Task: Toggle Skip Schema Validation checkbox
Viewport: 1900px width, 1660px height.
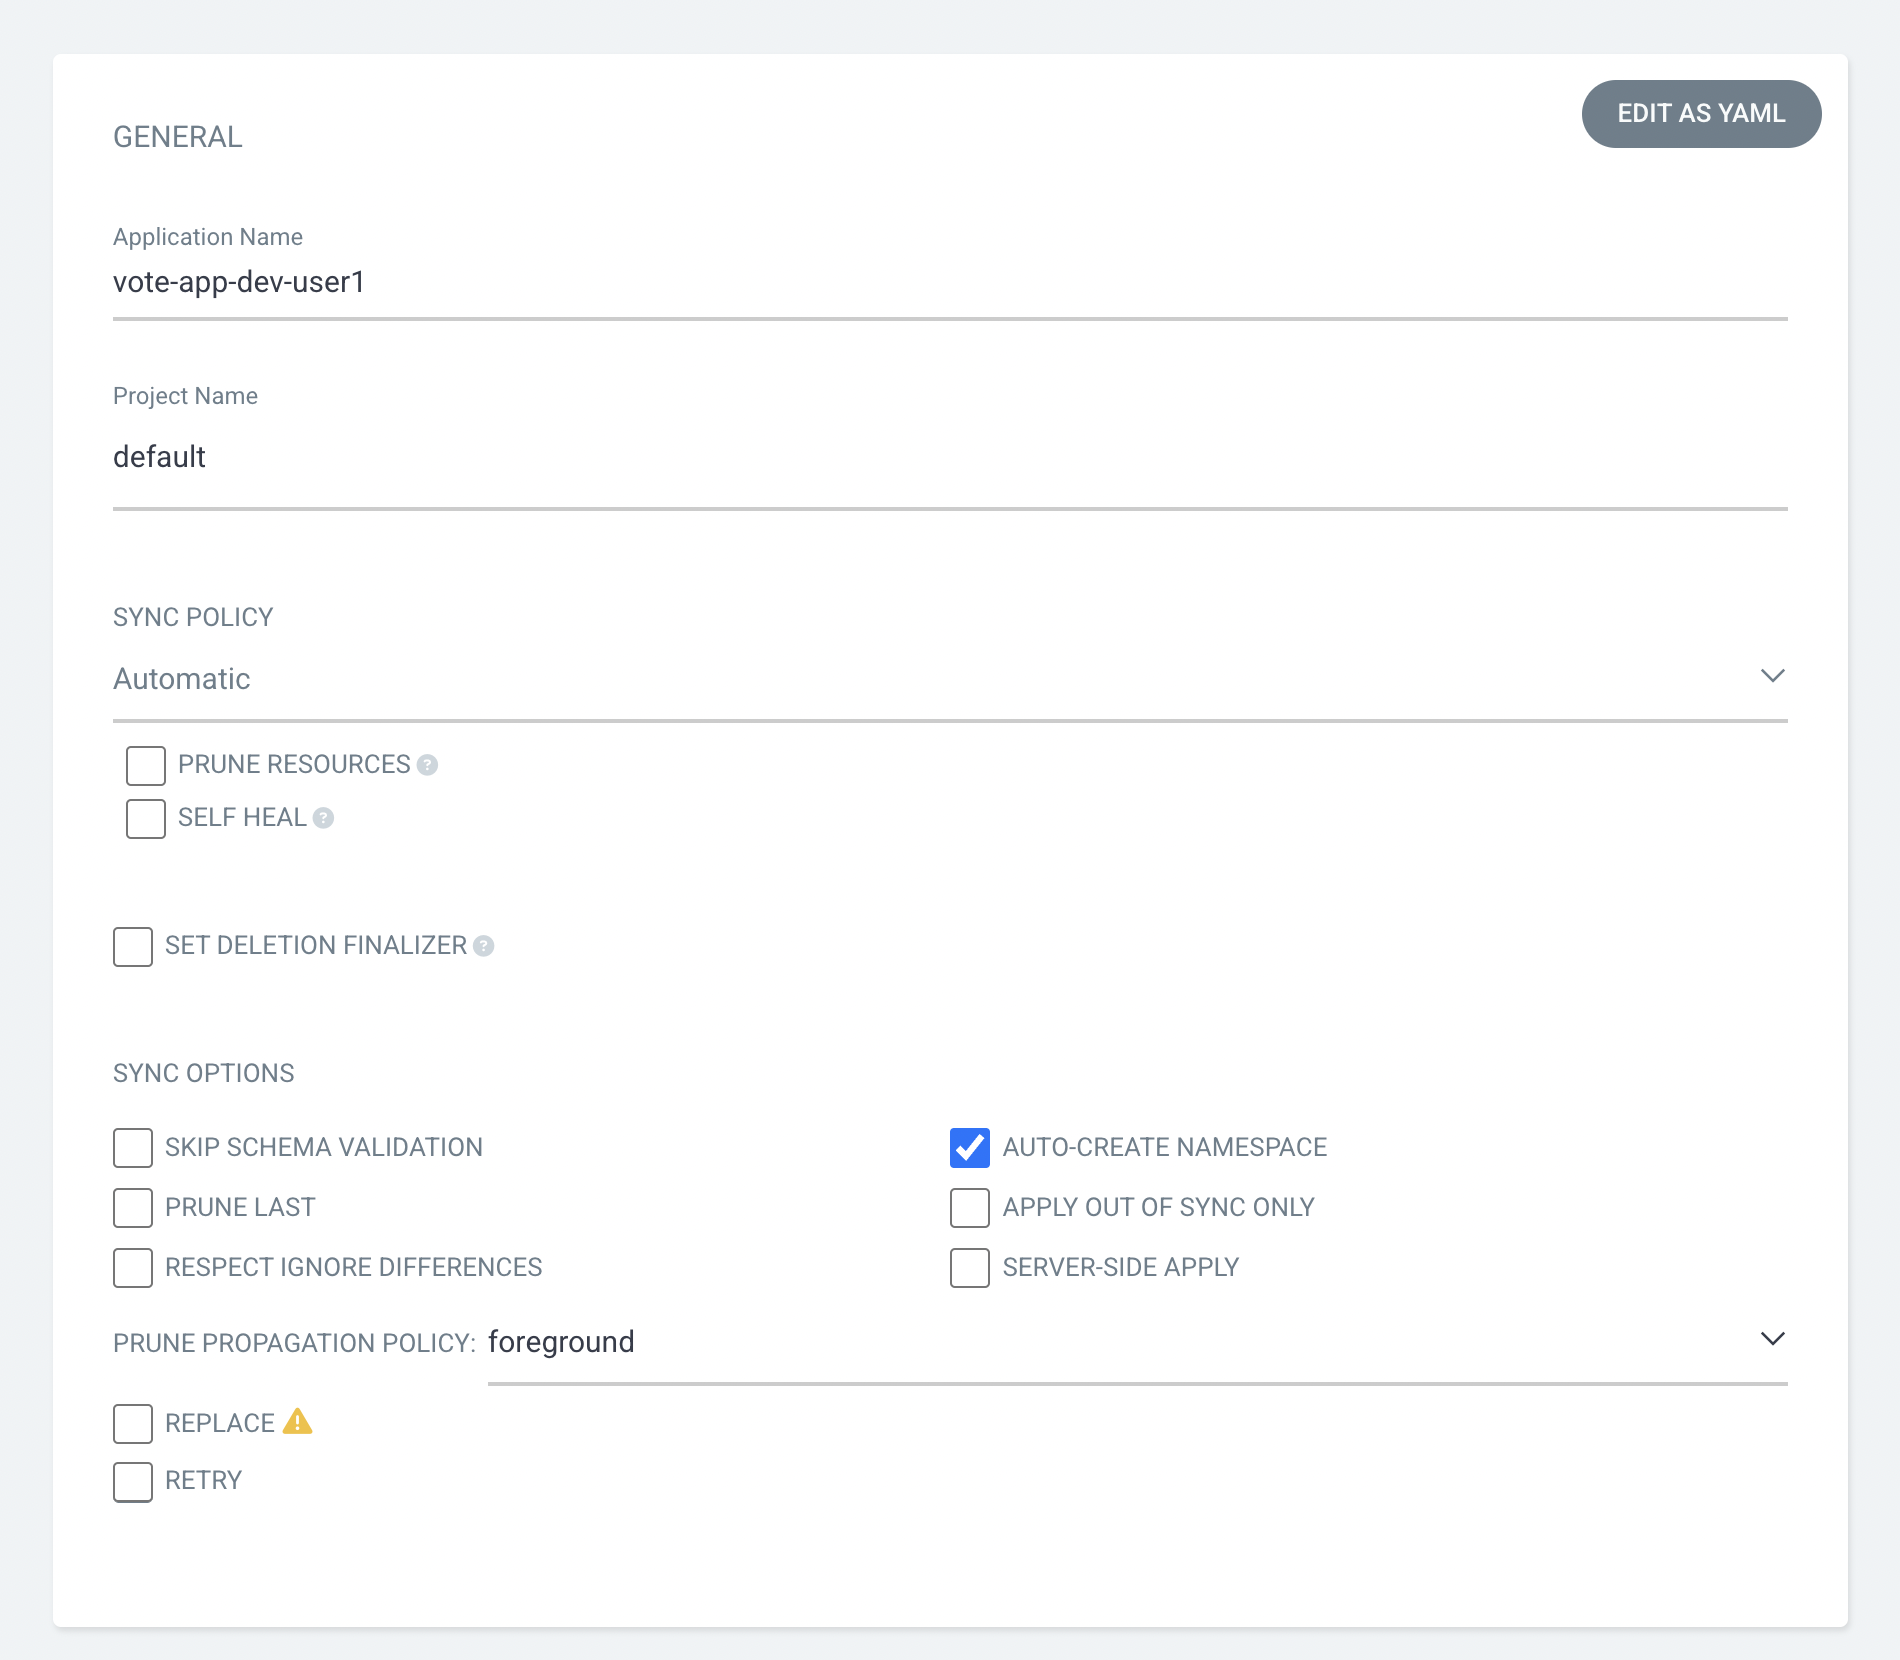Action: click(133, 1148)
